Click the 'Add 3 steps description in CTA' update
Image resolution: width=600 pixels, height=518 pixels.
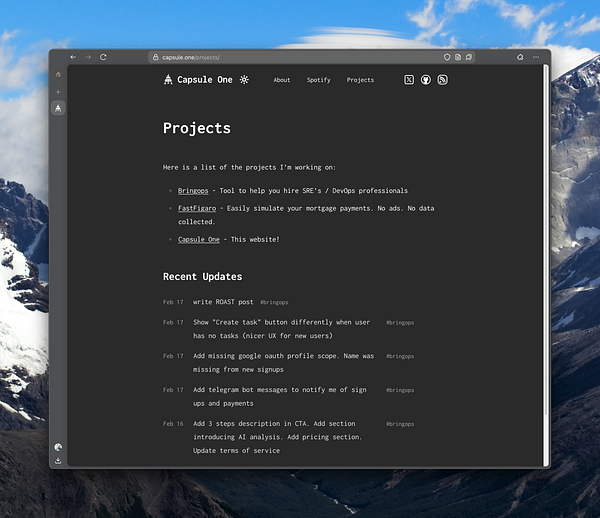pos(277,437)
